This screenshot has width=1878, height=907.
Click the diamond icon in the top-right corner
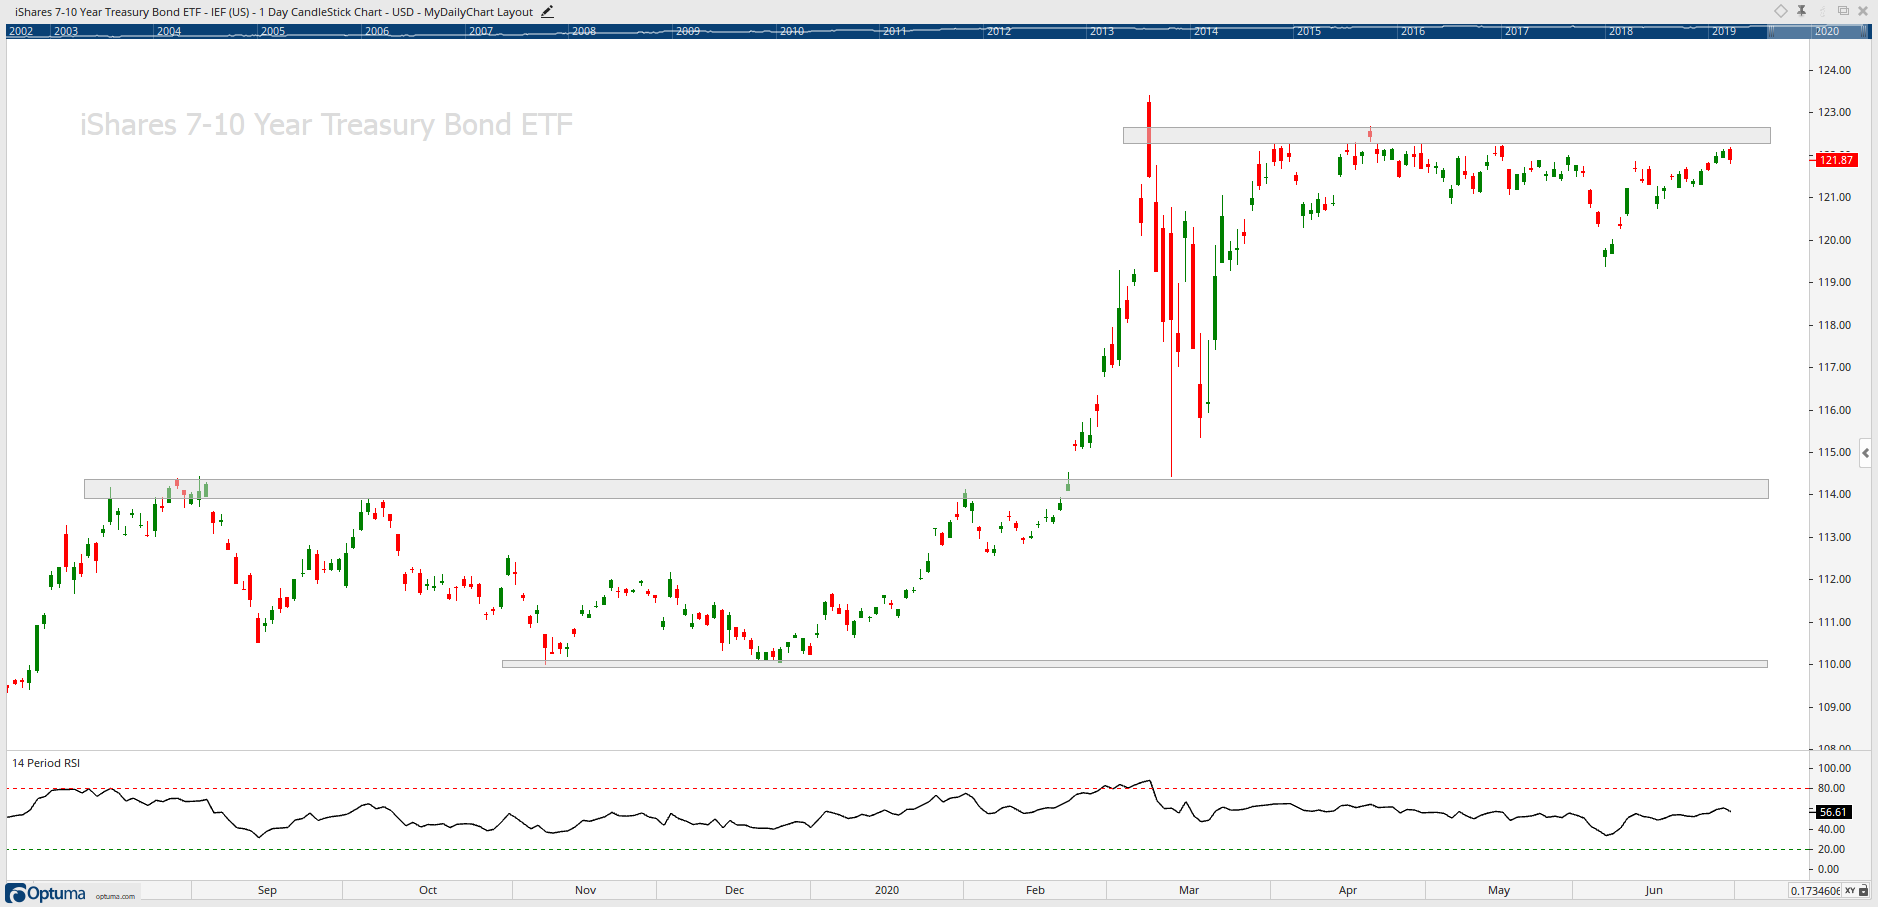(1781, 11)
